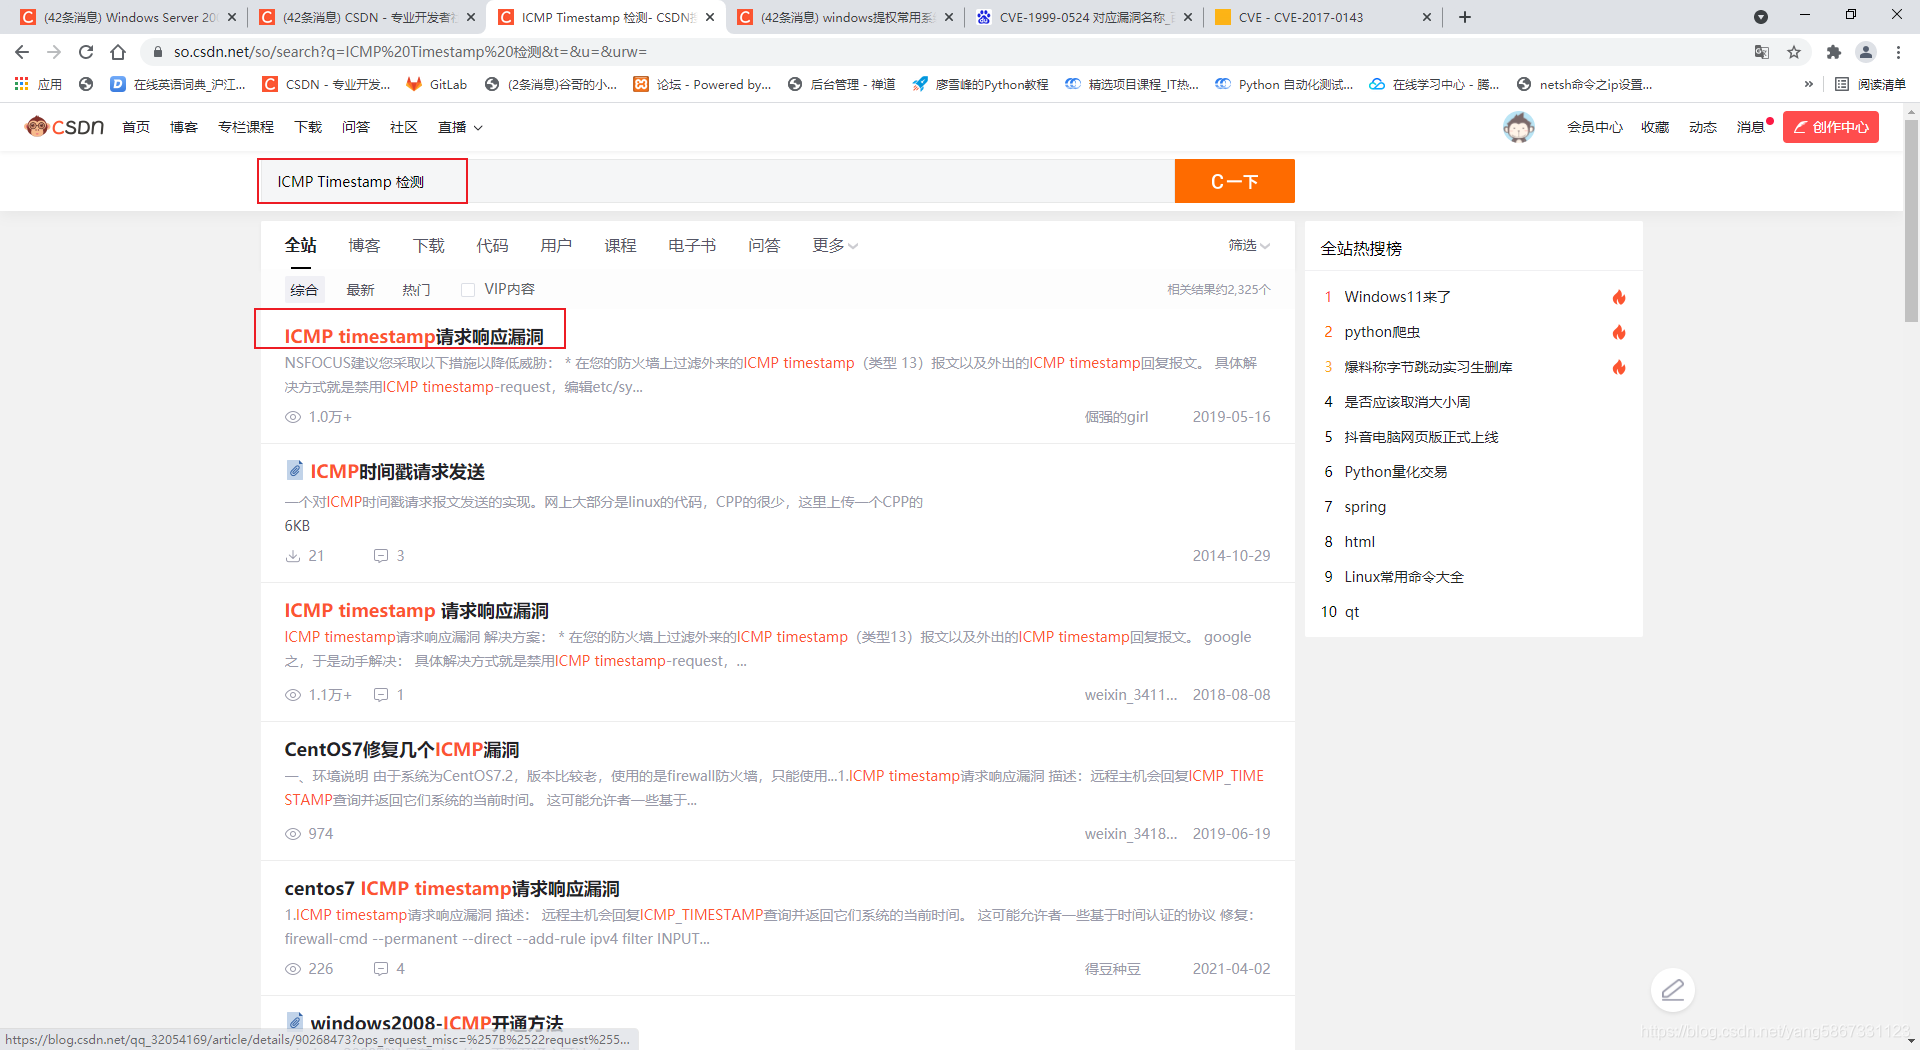Switch to the 课程 search tab
This screenshot has width=1920, height=1050.
(x=620, y=246)
